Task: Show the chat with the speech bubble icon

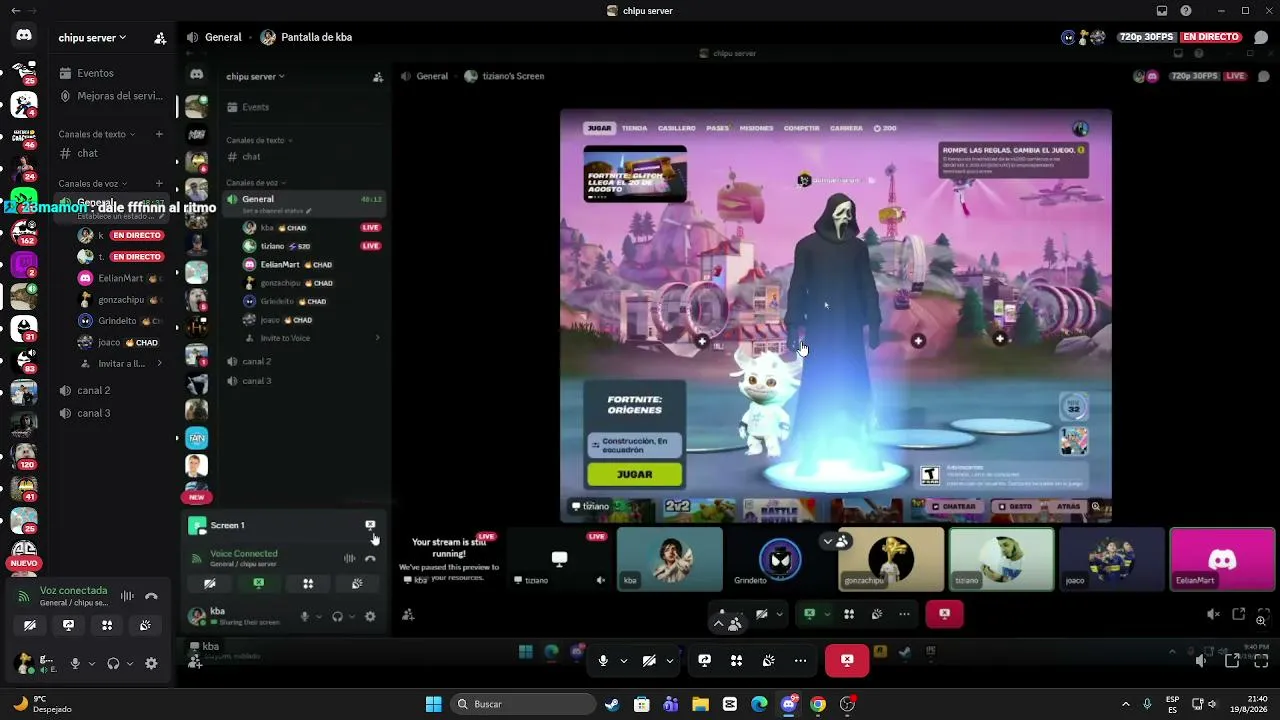Action: coord(1261,37)
